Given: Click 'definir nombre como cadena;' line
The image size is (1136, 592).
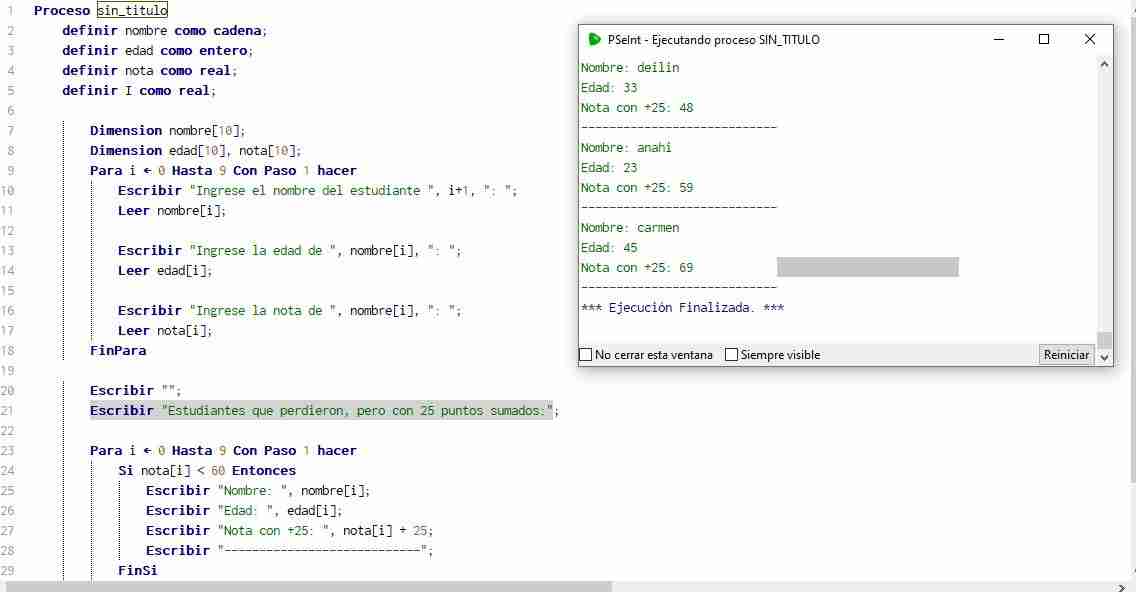Looking at the screenshot, I should [x=164, y=30].
